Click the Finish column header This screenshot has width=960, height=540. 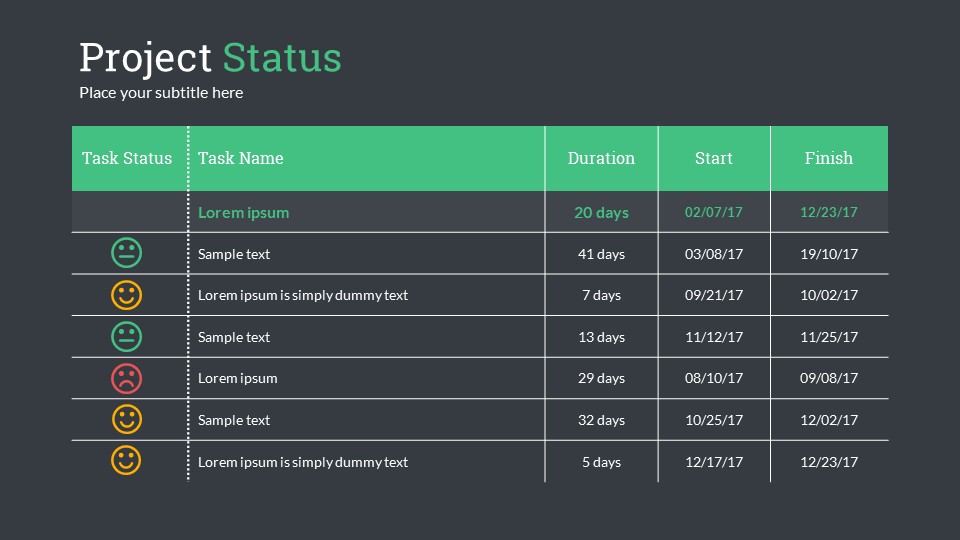point(829,158)
